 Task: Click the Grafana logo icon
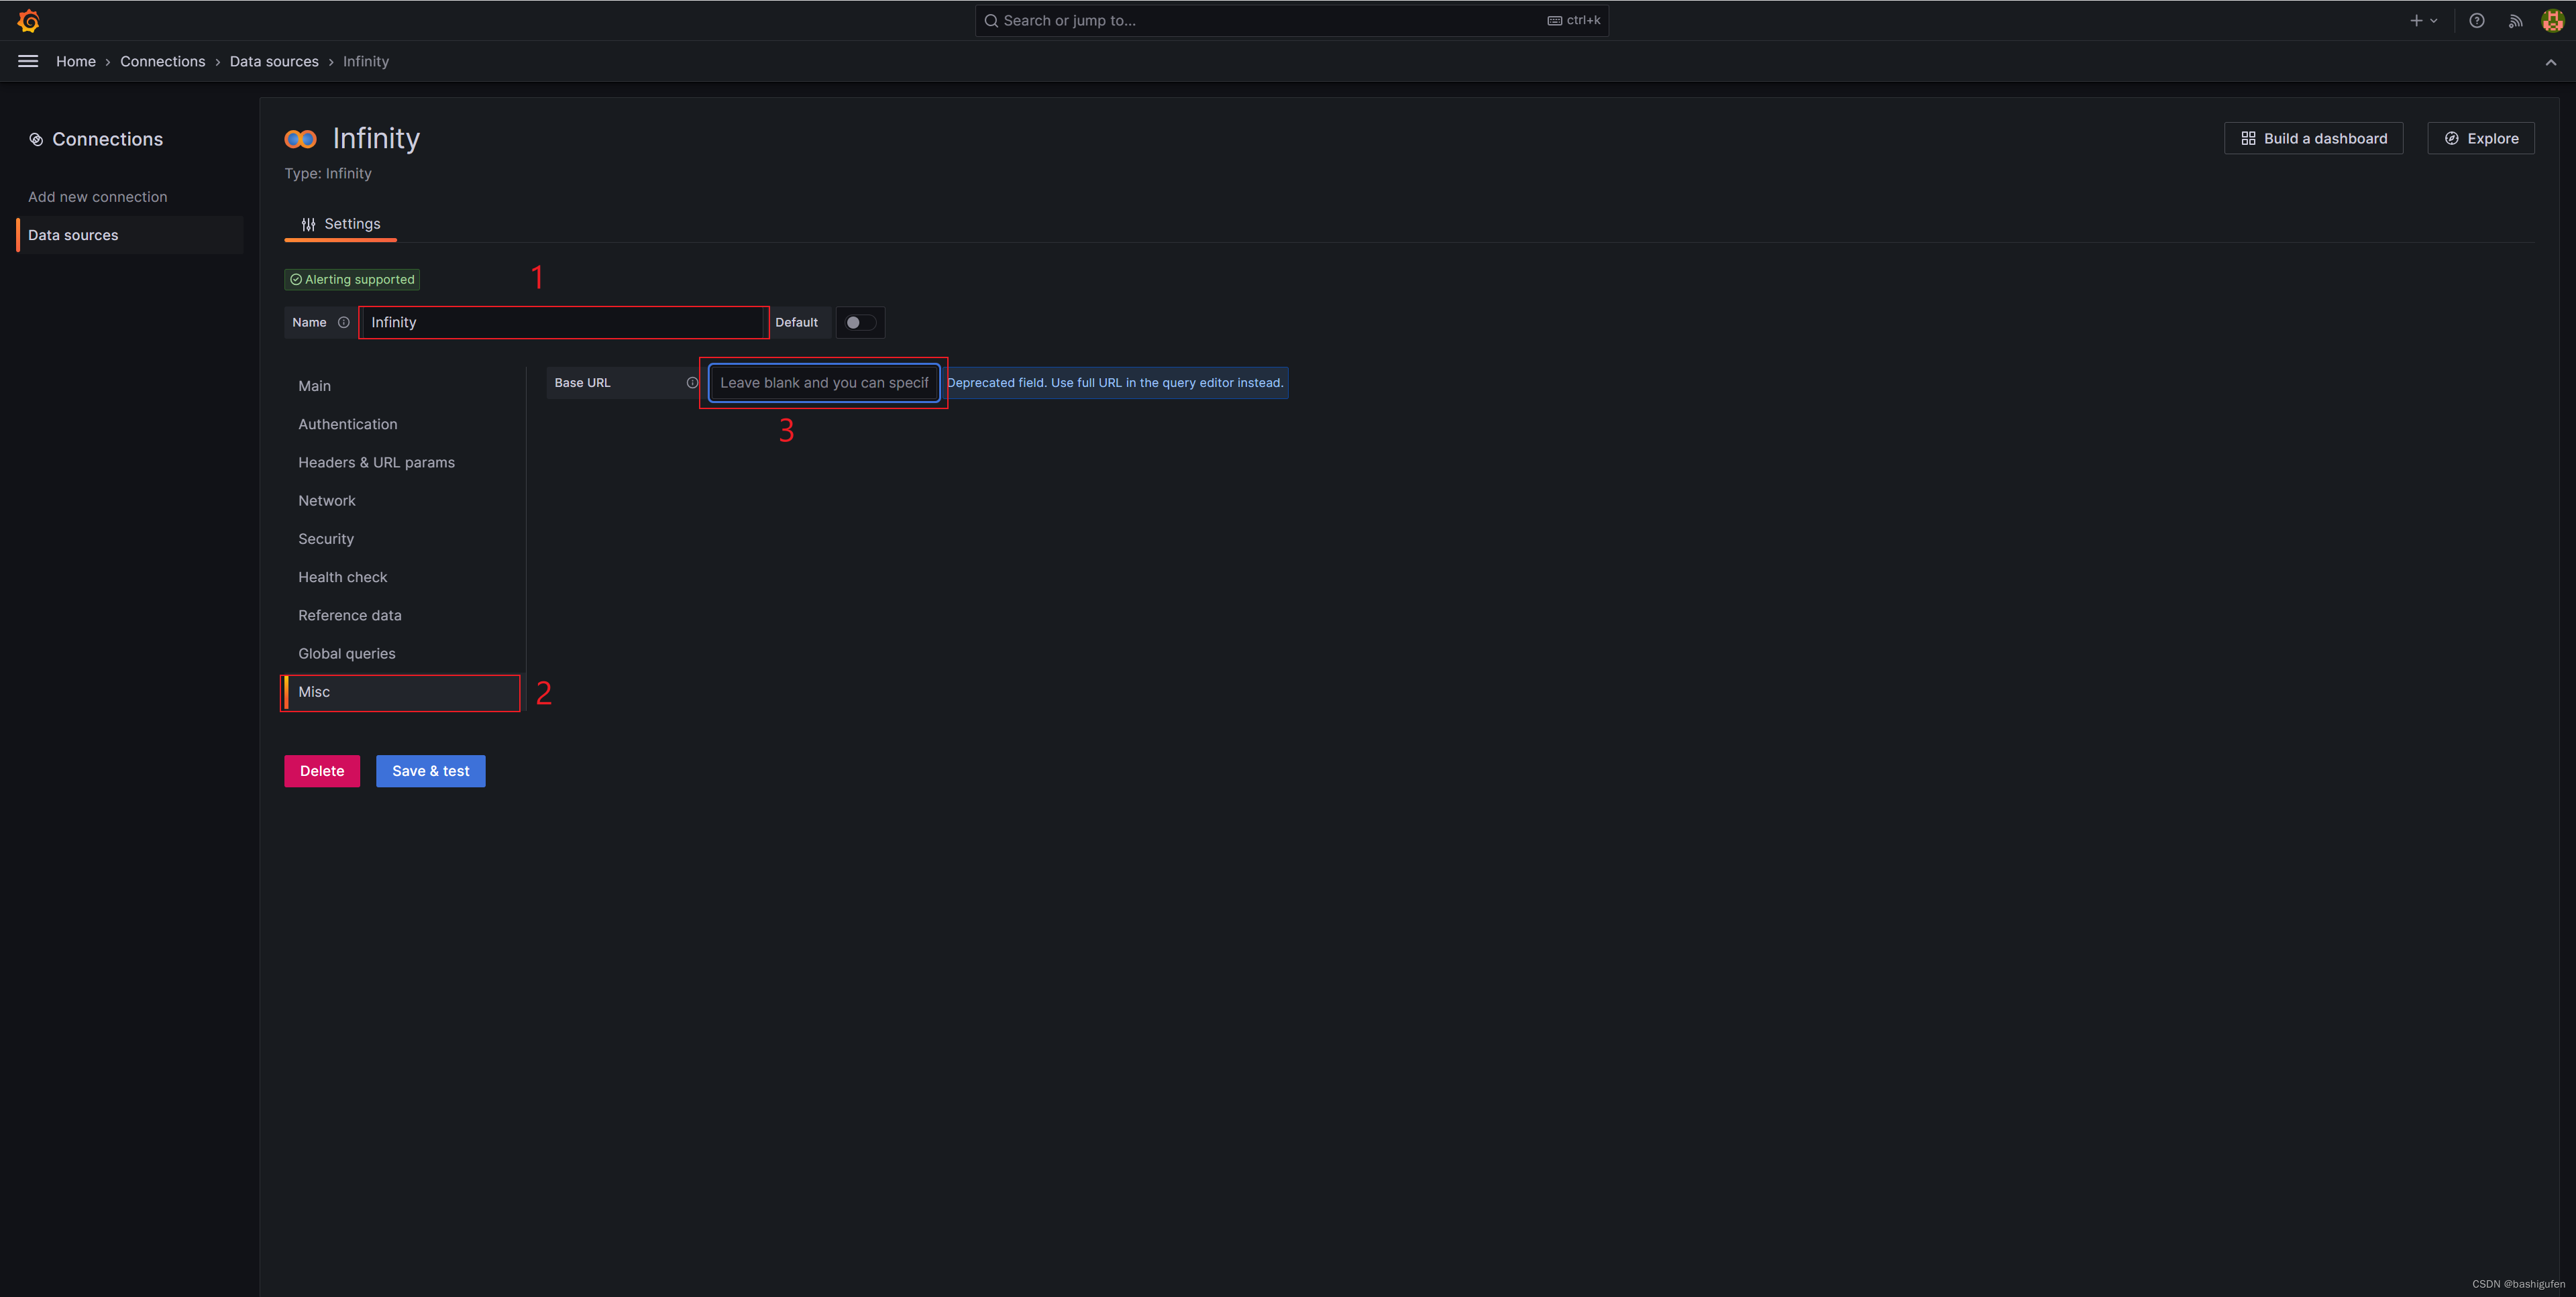point(28,20)
